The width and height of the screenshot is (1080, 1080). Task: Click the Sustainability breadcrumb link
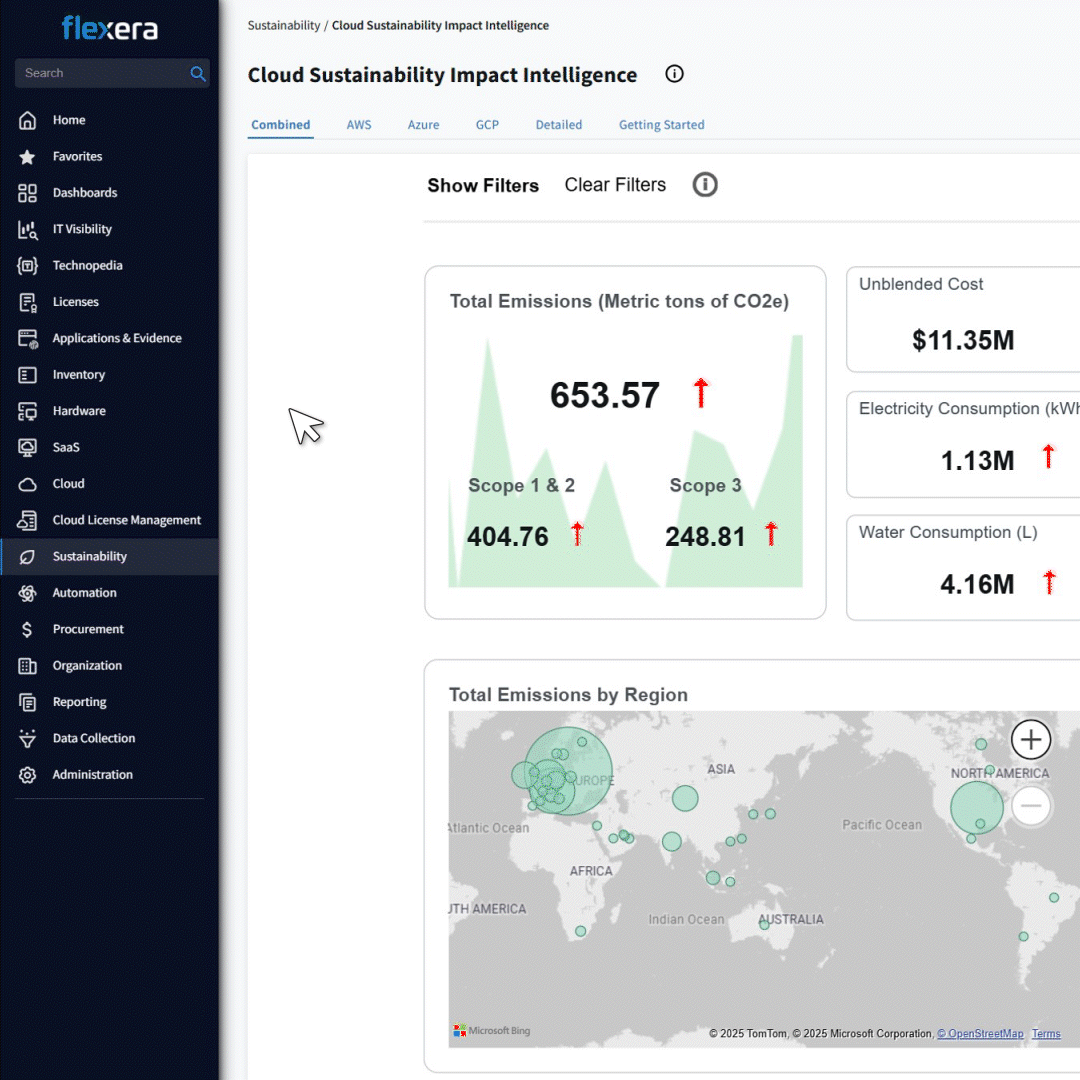coord(284,25)
